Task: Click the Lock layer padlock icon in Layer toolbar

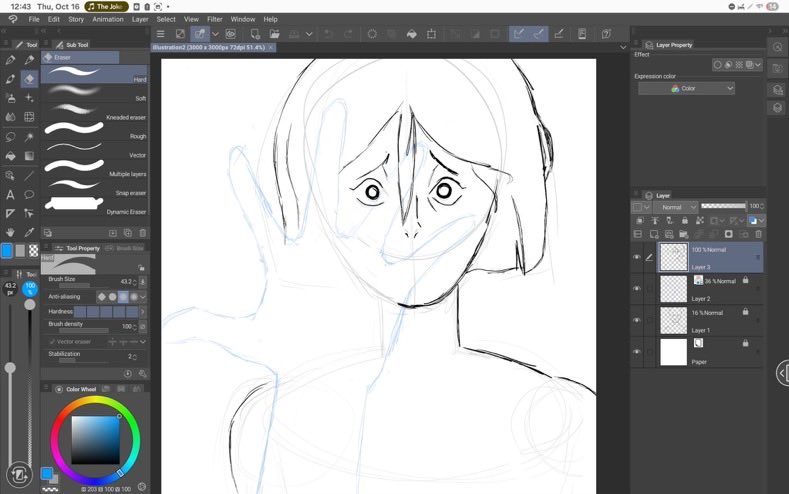Action: coord(684,220)
